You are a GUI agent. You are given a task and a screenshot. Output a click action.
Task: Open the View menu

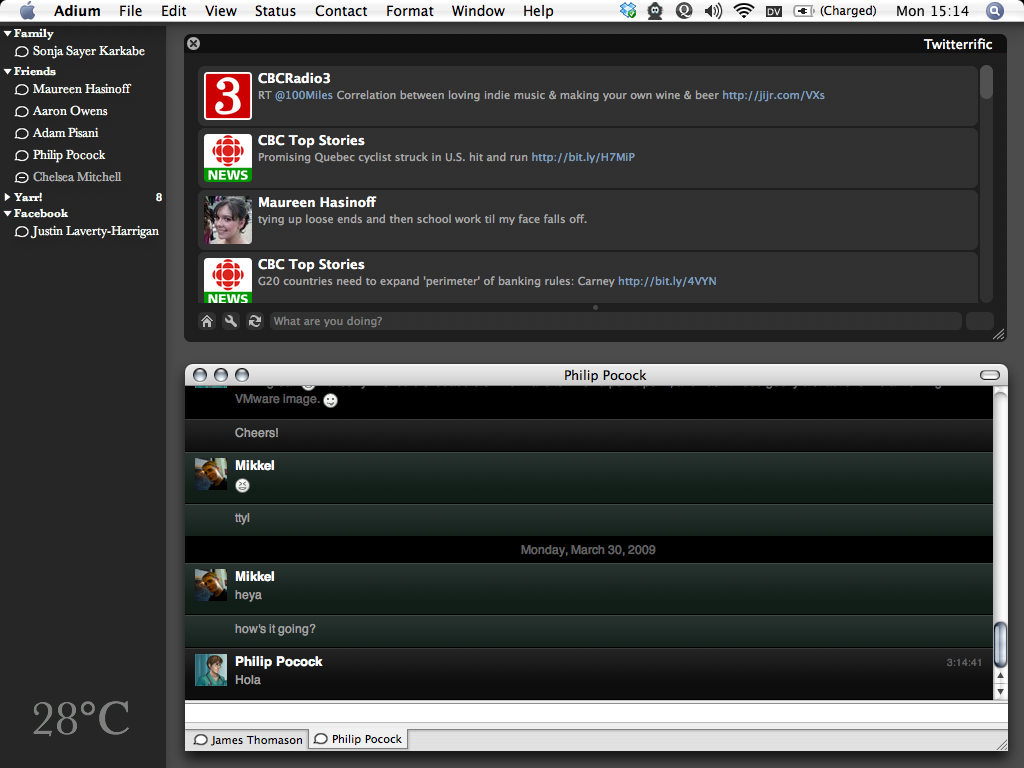point(221,11)
